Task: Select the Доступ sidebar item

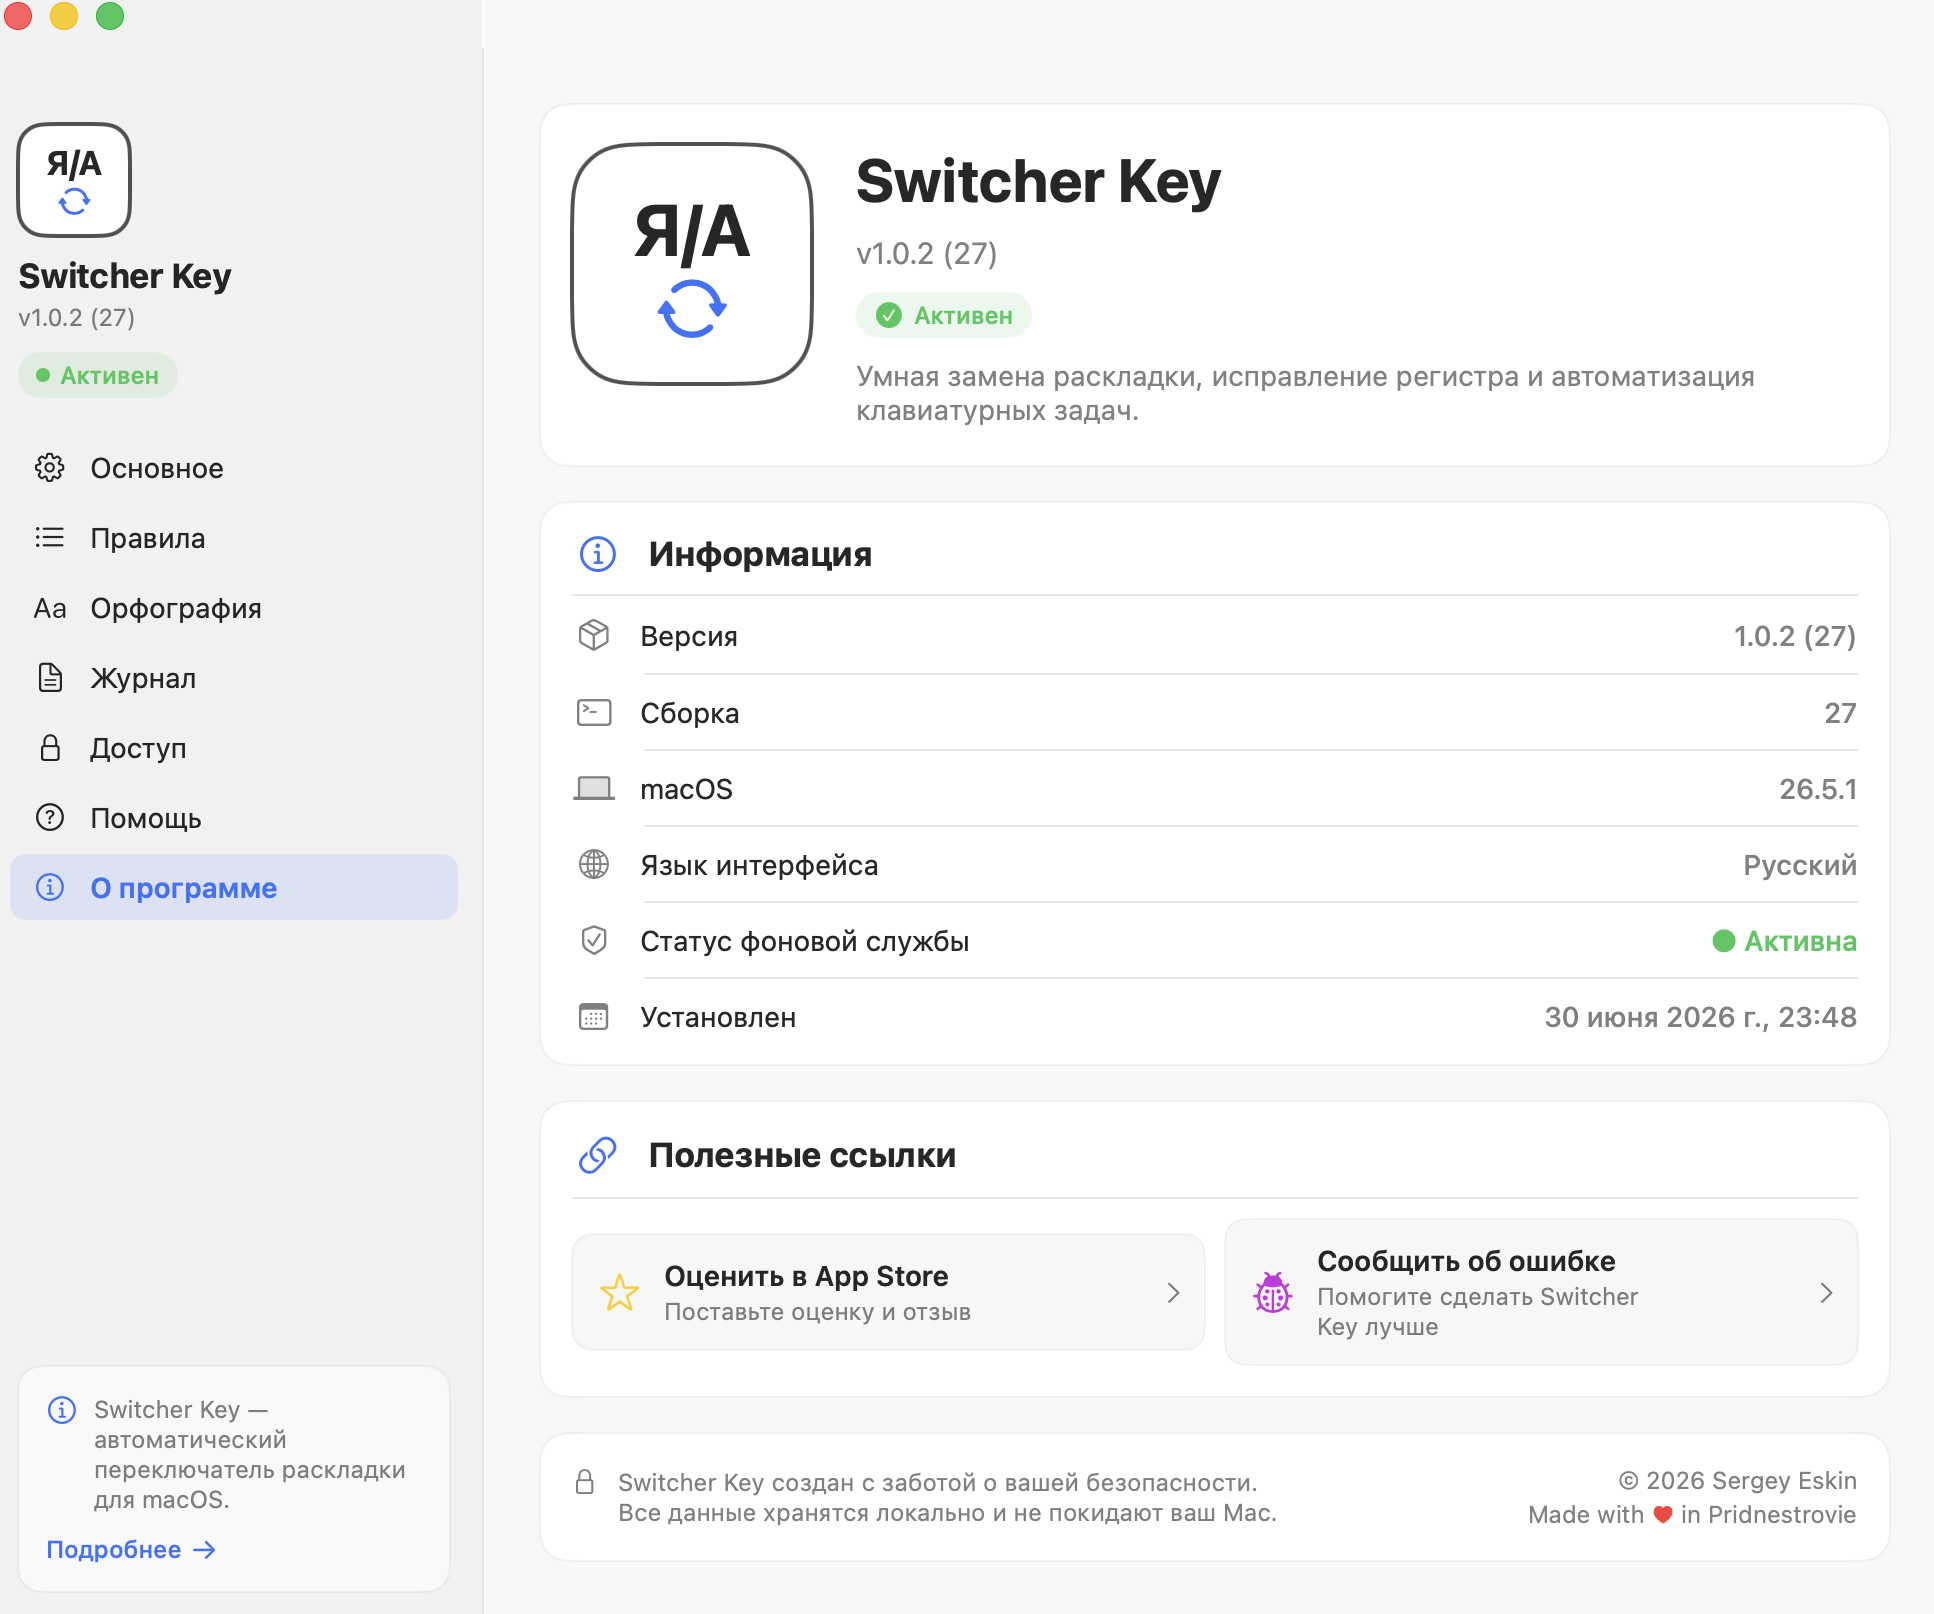Action: point(234,748)
